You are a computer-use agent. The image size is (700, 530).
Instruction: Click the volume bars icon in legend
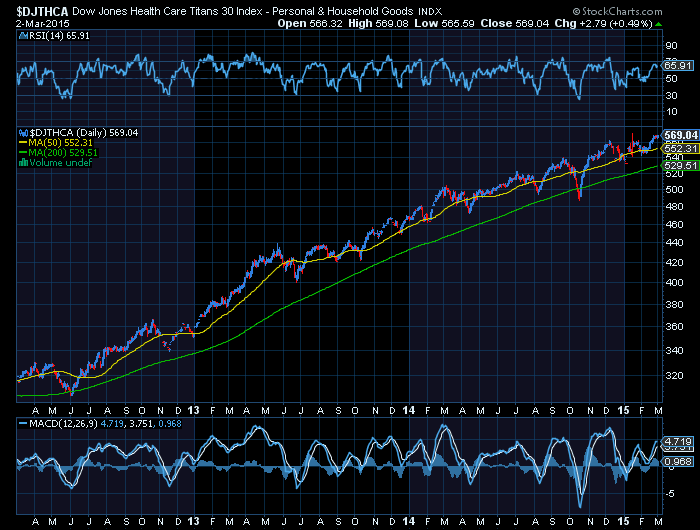(x=23, y=163)
